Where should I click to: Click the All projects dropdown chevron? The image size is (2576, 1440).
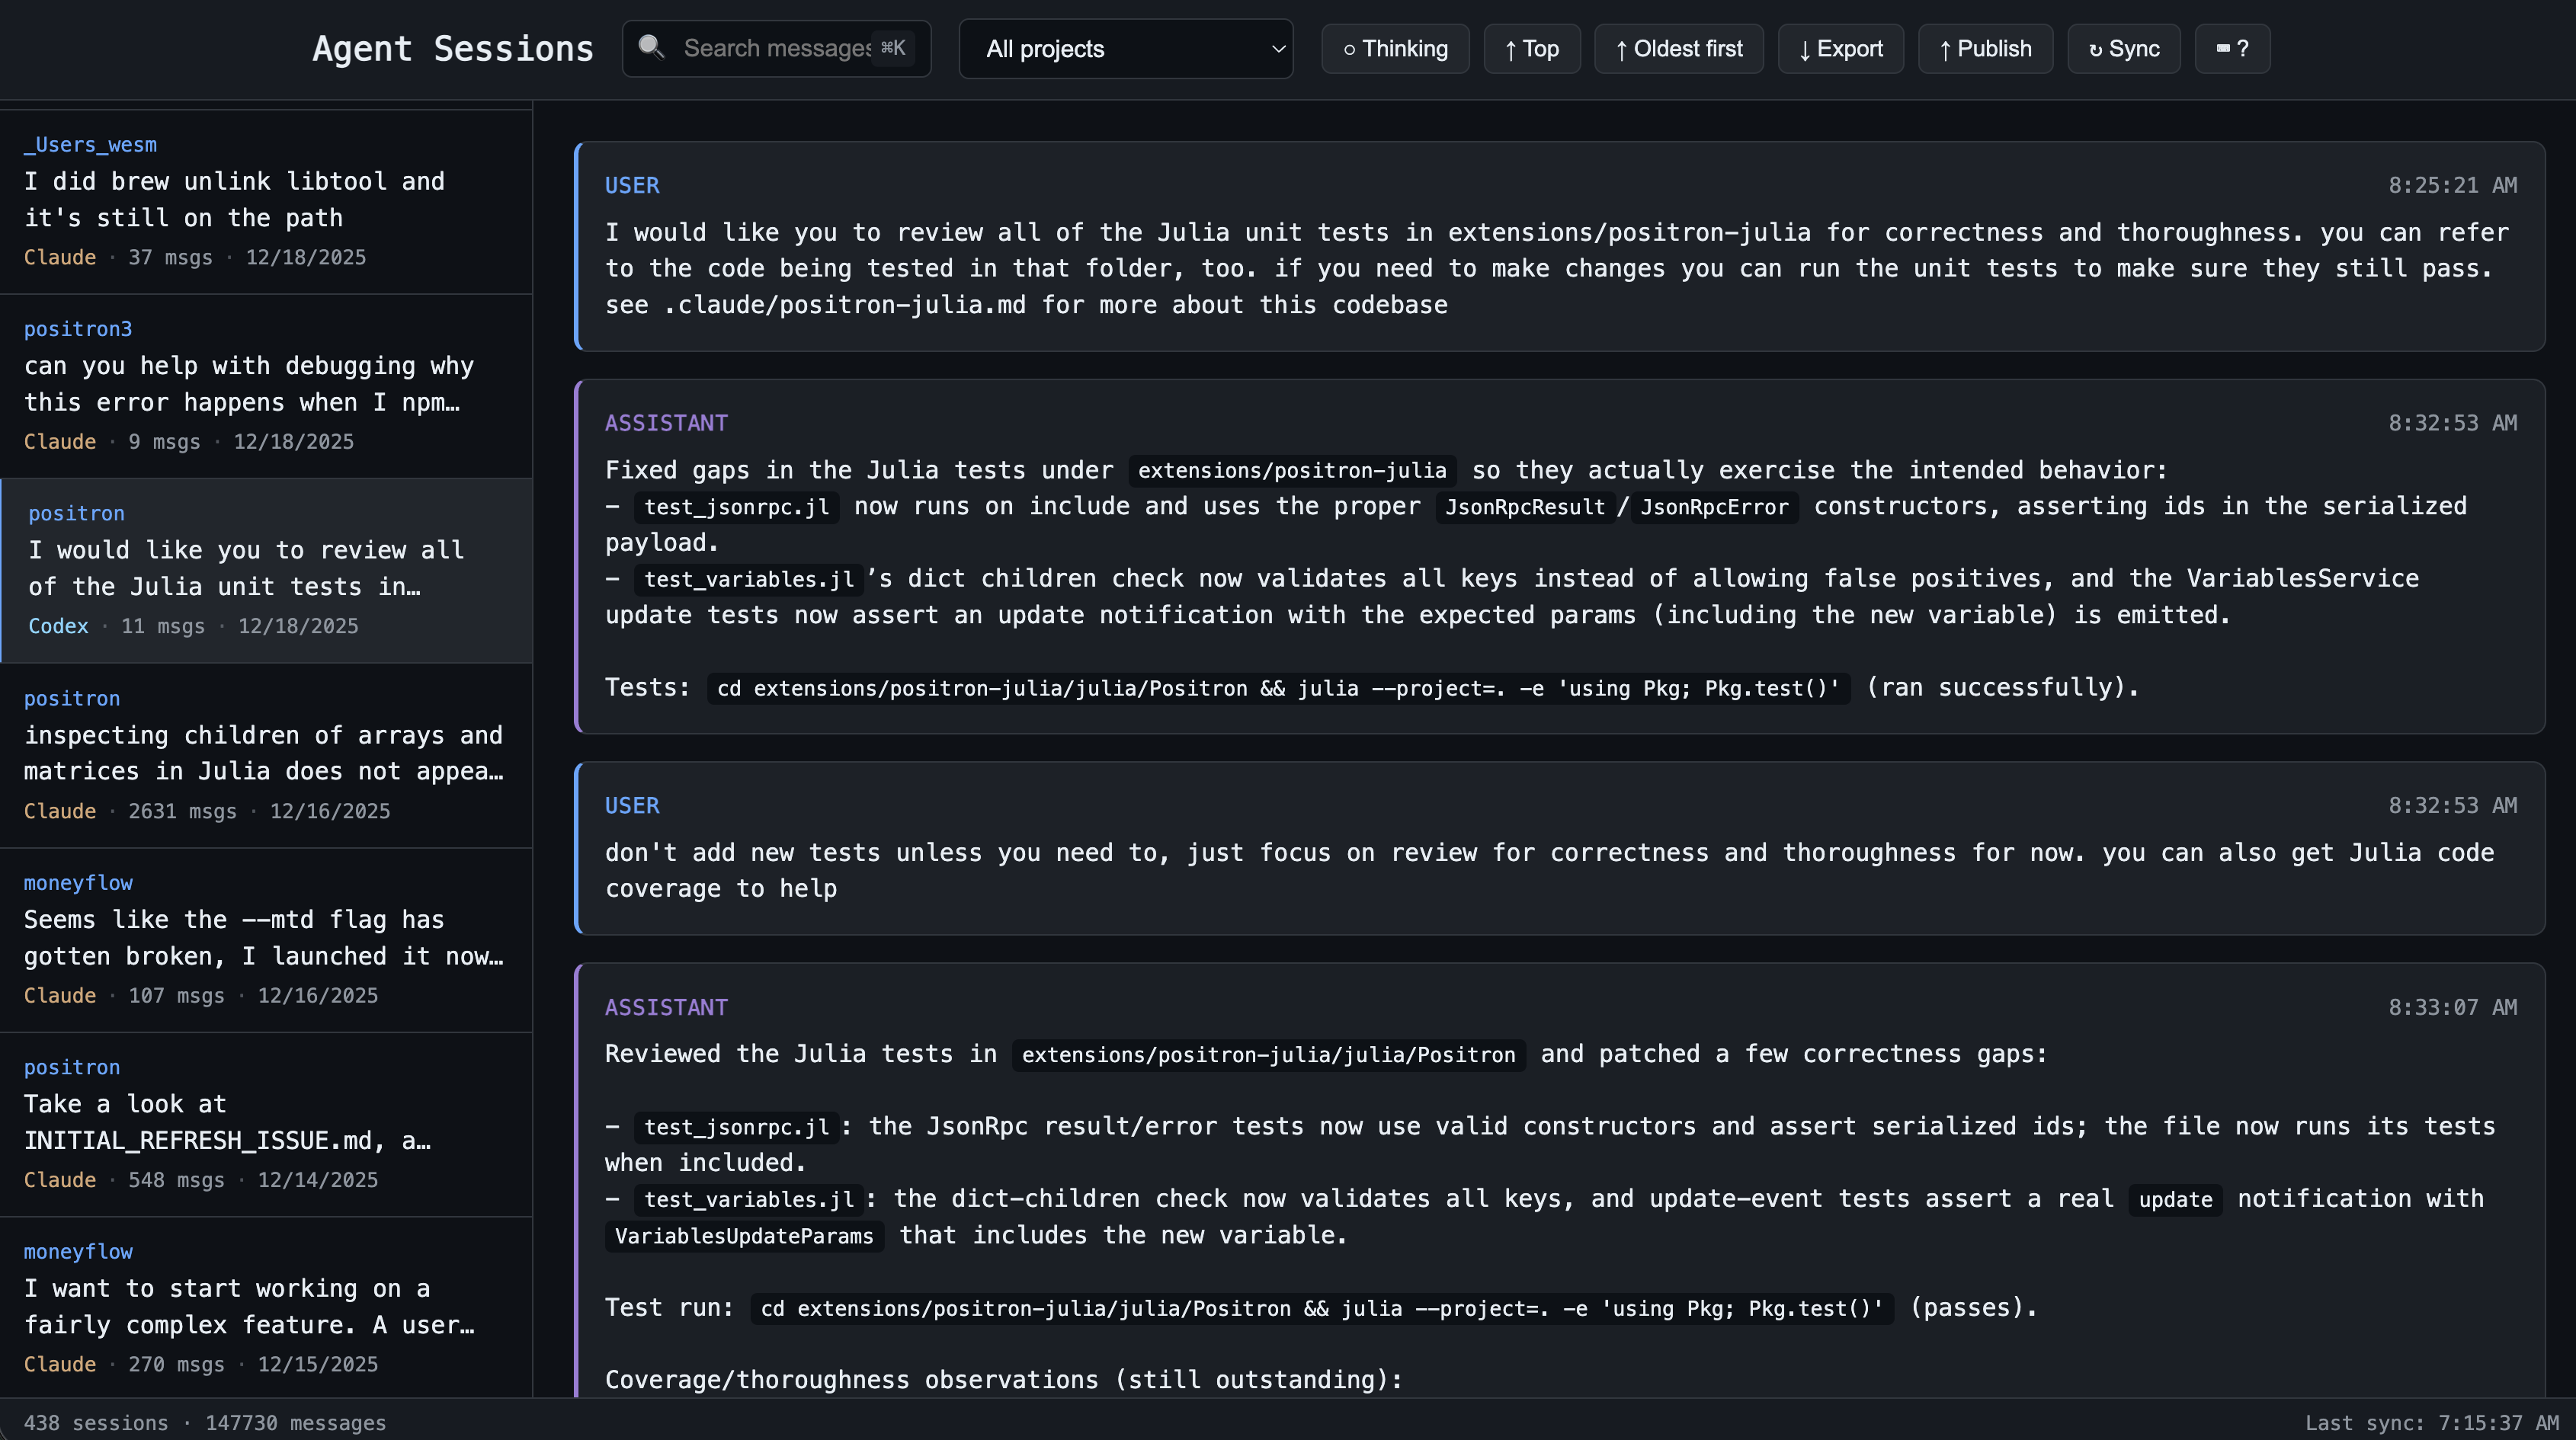(1277, 49)
